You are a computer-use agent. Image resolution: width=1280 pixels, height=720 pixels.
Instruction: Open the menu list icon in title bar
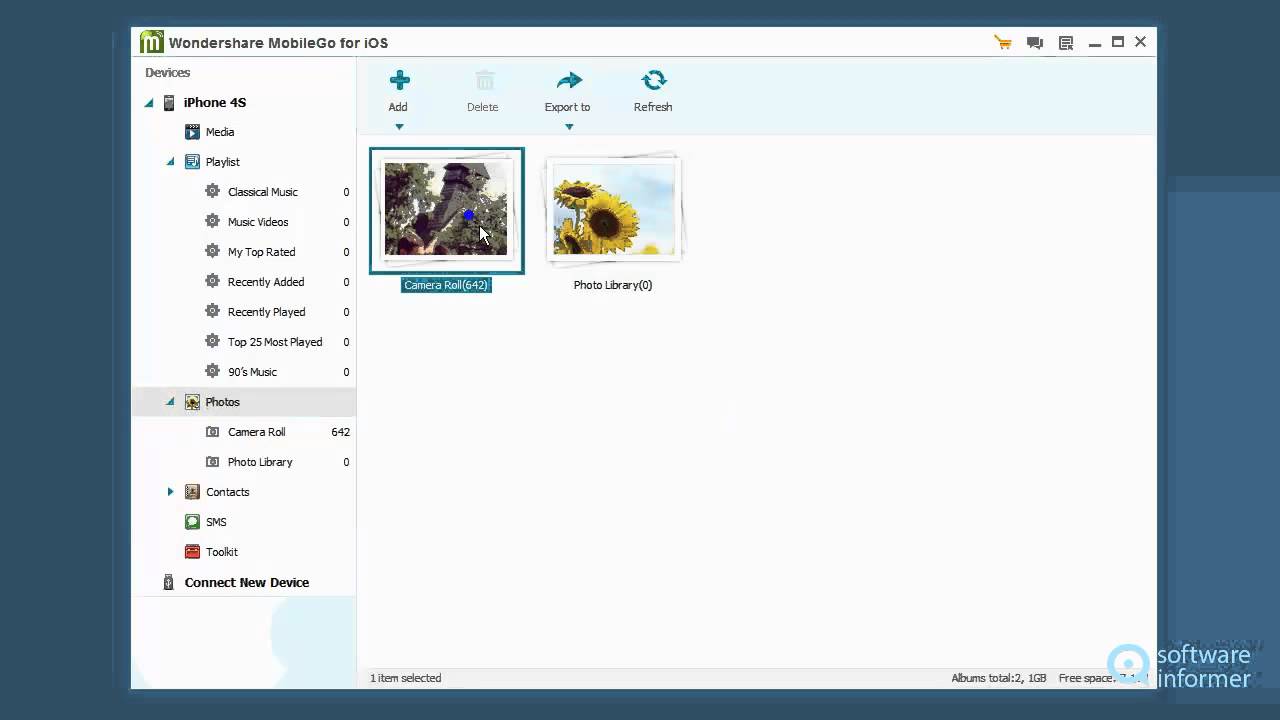(x=1066, y=43)
